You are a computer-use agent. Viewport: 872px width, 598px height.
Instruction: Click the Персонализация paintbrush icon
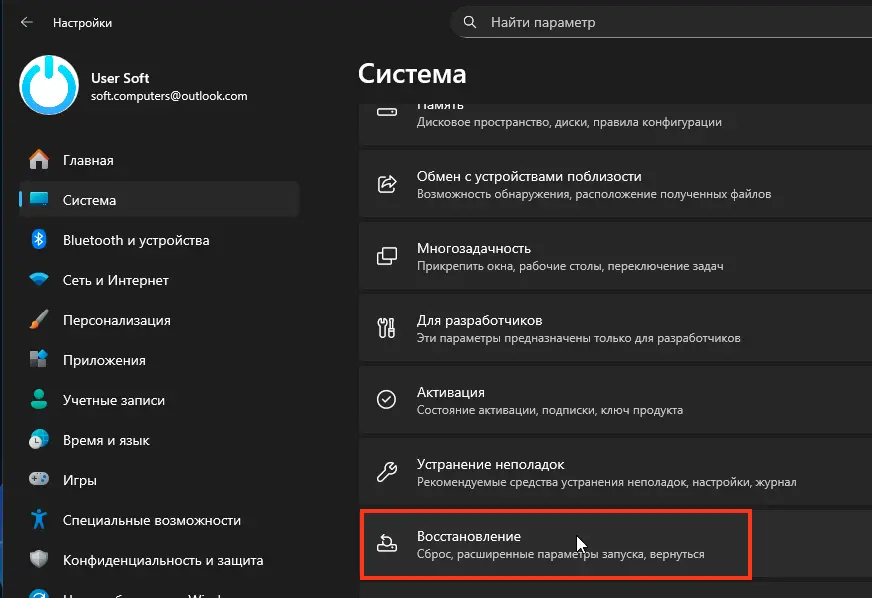39,320
